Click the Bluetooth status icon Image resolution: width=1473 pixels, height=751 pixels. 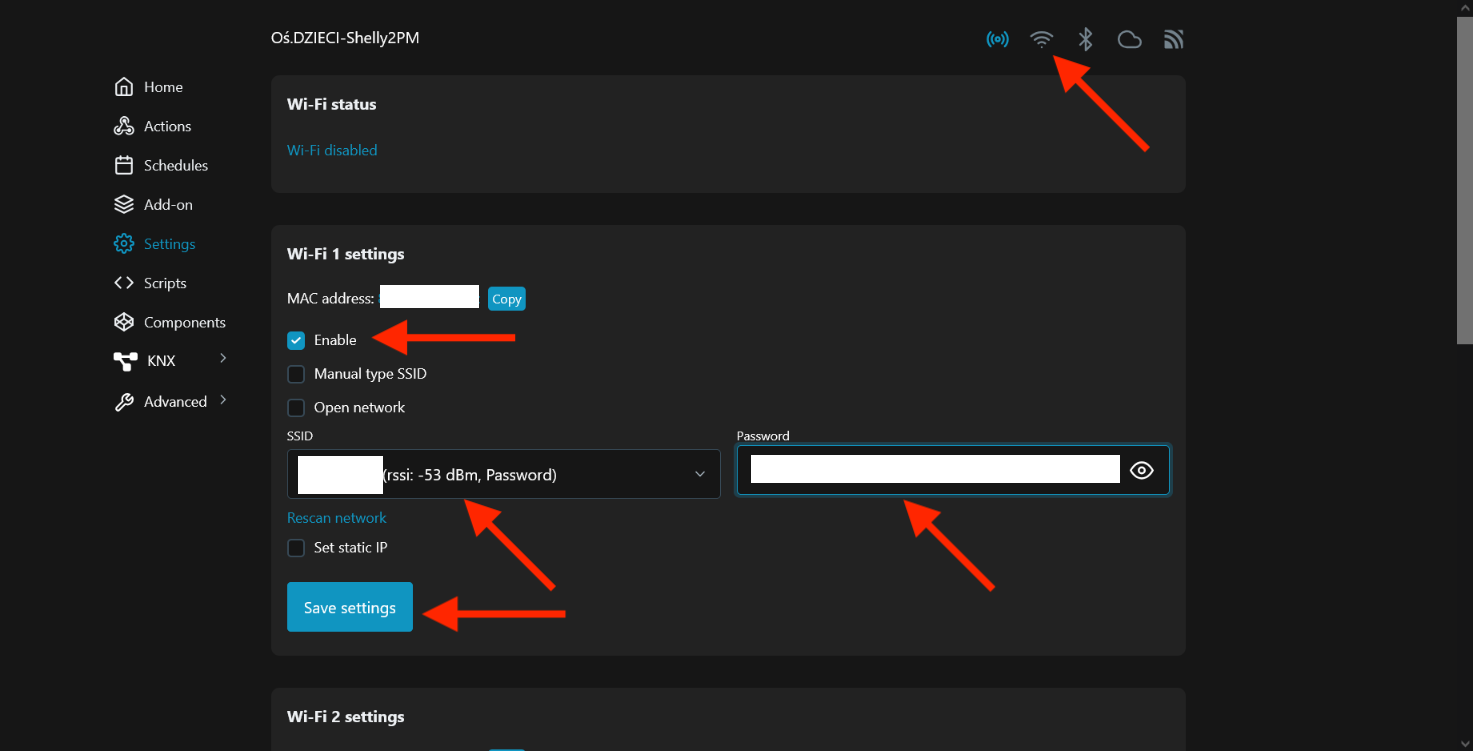[1085, 40]
